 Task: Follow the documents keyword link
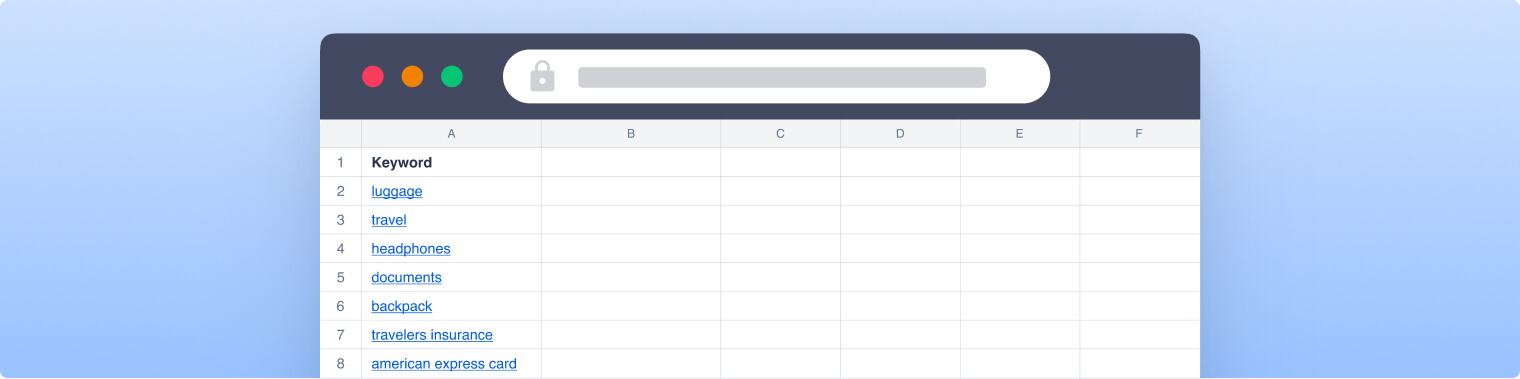click(x=406, y=277)
